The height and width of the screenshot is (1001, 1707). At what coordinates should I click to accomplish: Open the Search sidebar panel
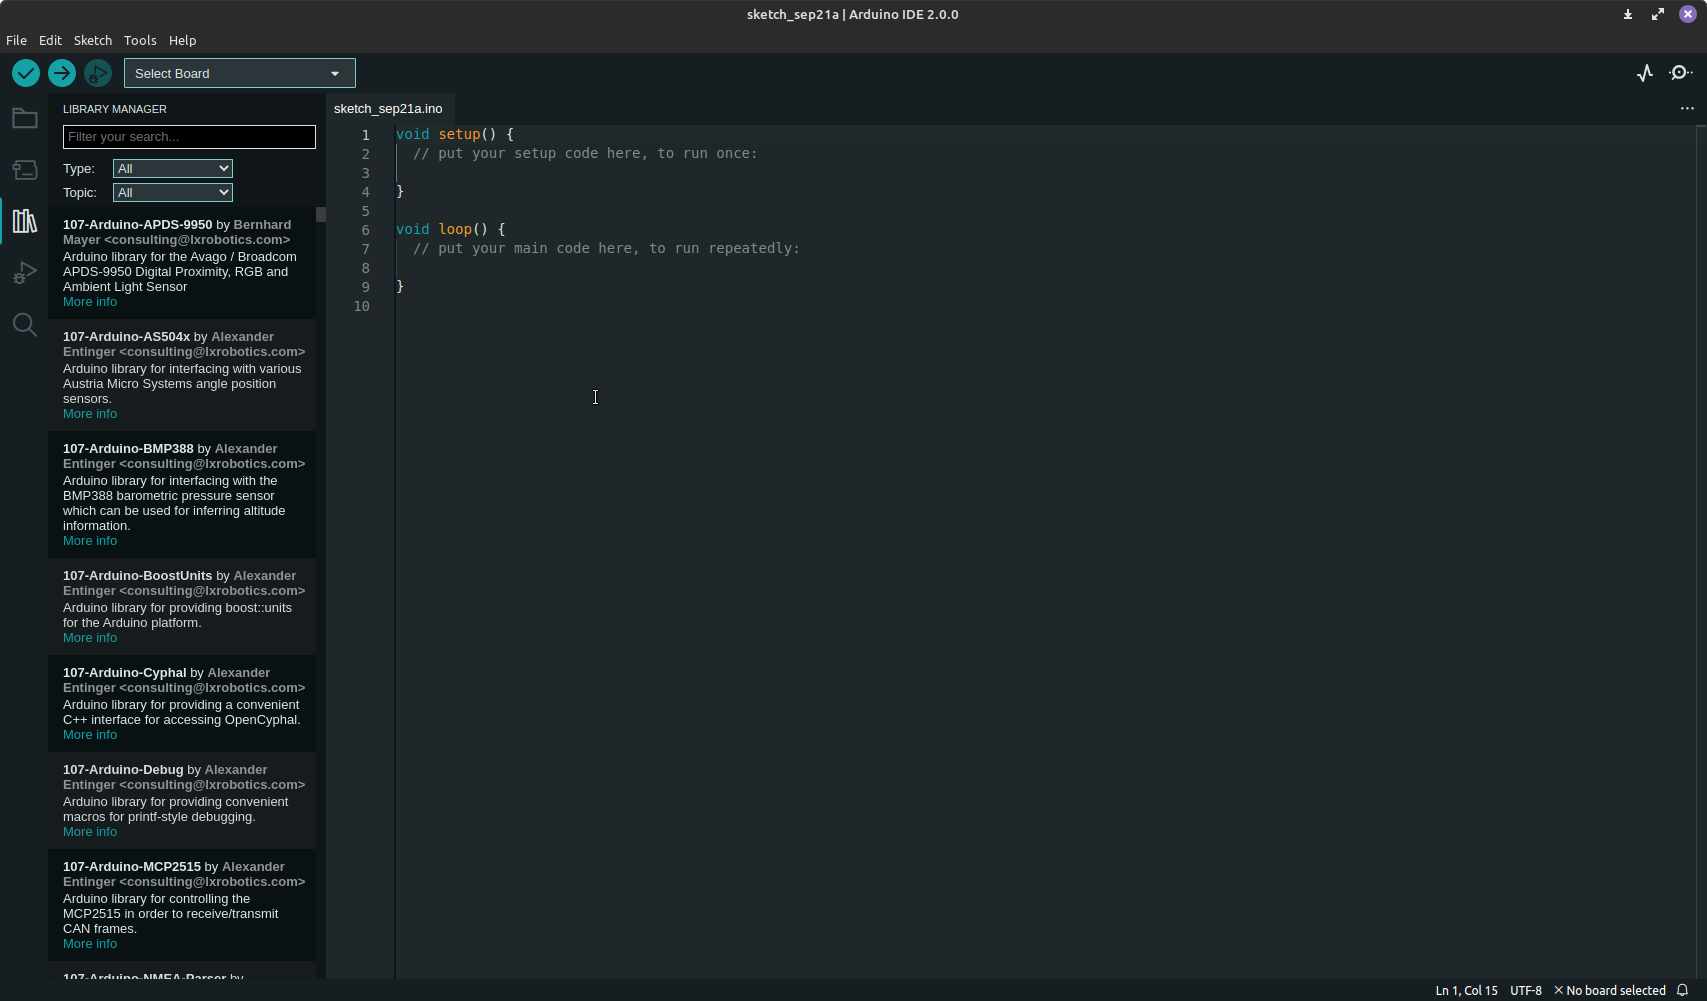[x=24, y=325]
